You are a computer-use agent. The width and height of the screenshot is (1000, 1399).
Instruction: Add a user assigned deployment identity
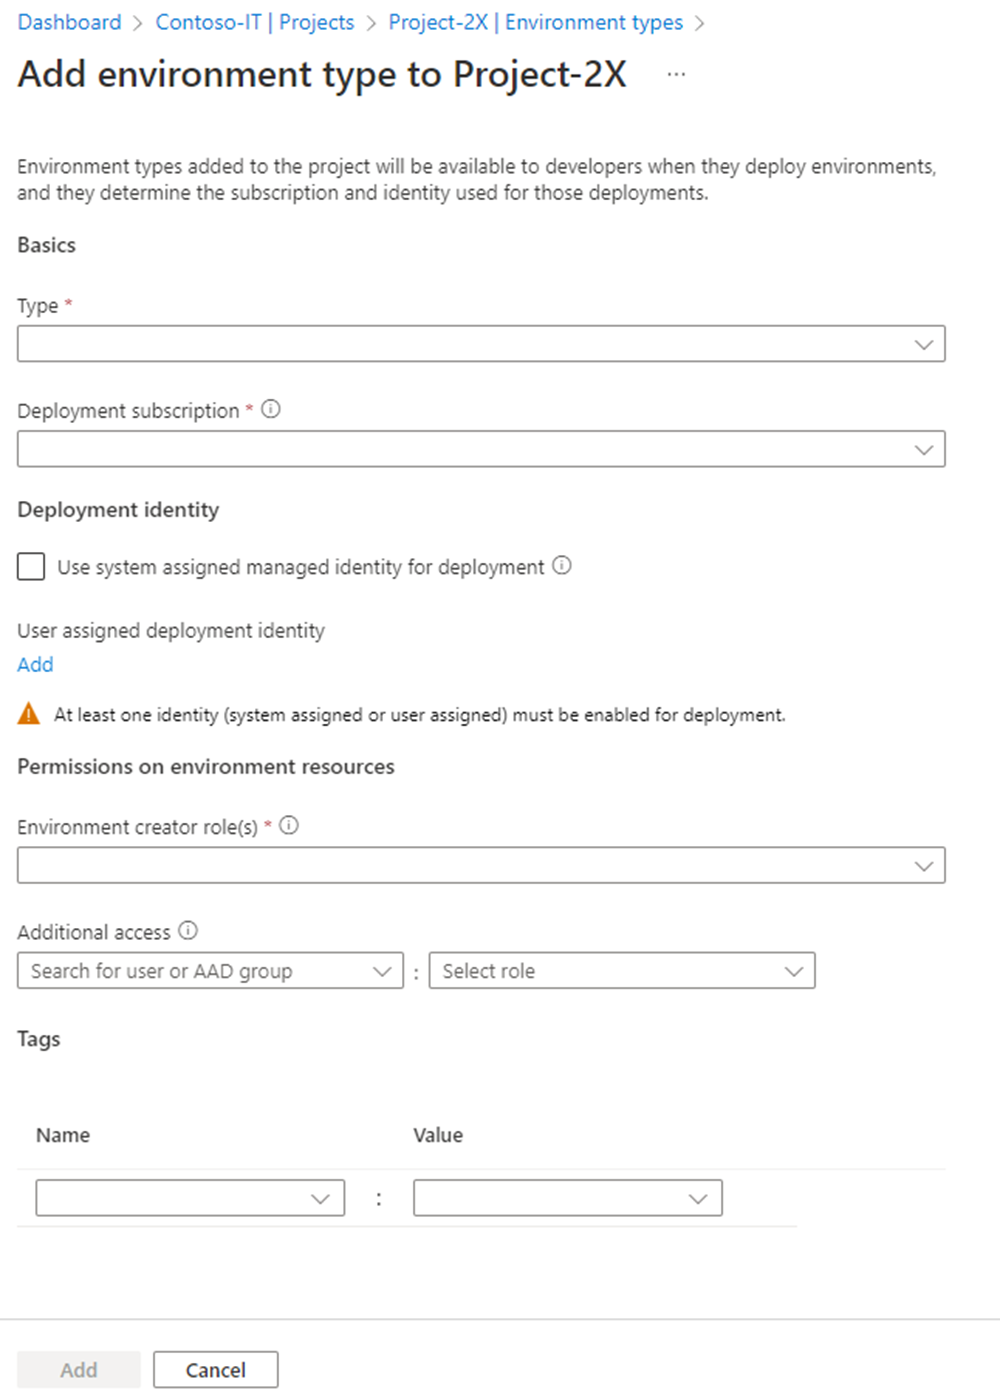click(35, 664)
